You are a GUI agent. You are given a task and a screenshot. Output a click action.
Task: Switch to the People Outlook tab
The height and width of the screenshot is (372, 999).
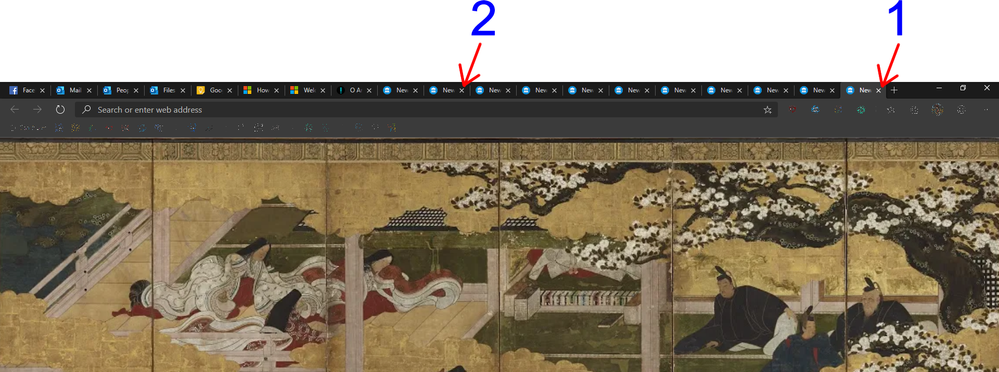120,90
